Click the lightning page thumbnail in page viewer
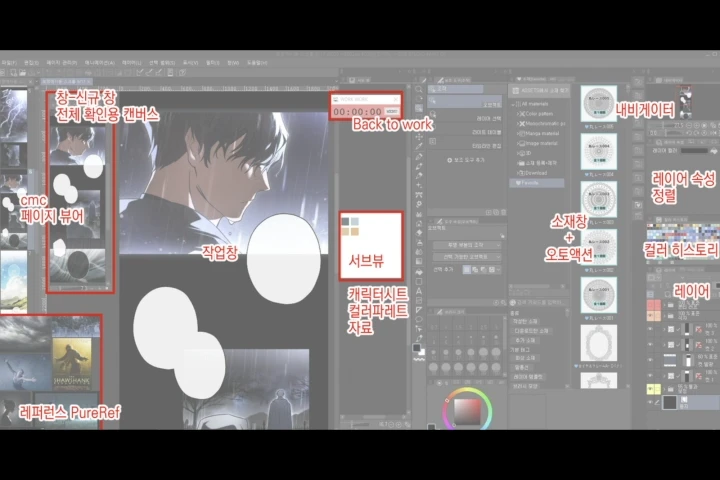720x480 pixels. point(13,114)
